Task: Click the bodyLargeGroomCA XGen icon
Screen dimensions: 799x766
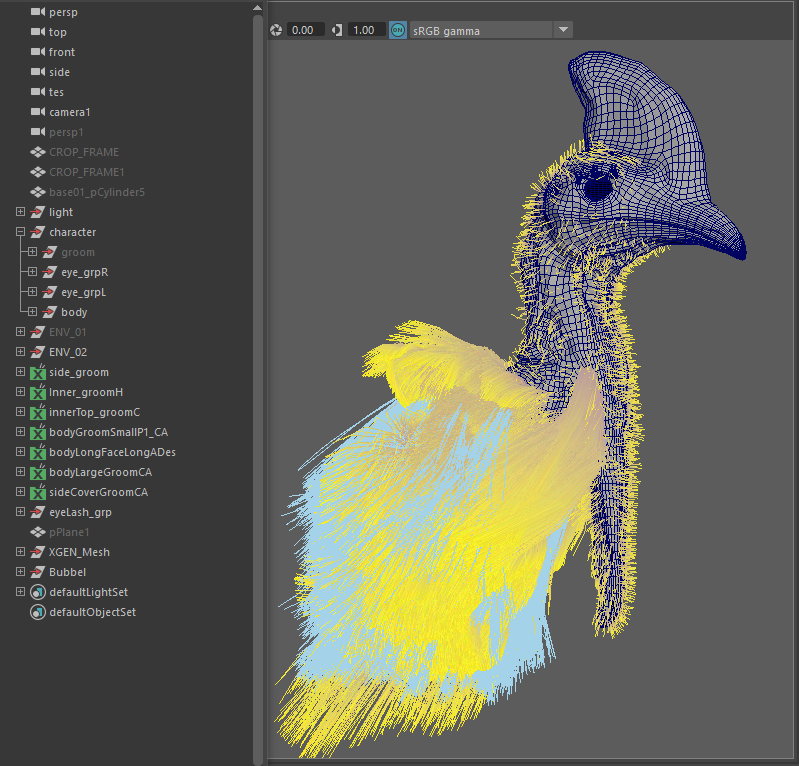Action: (38, 472)
